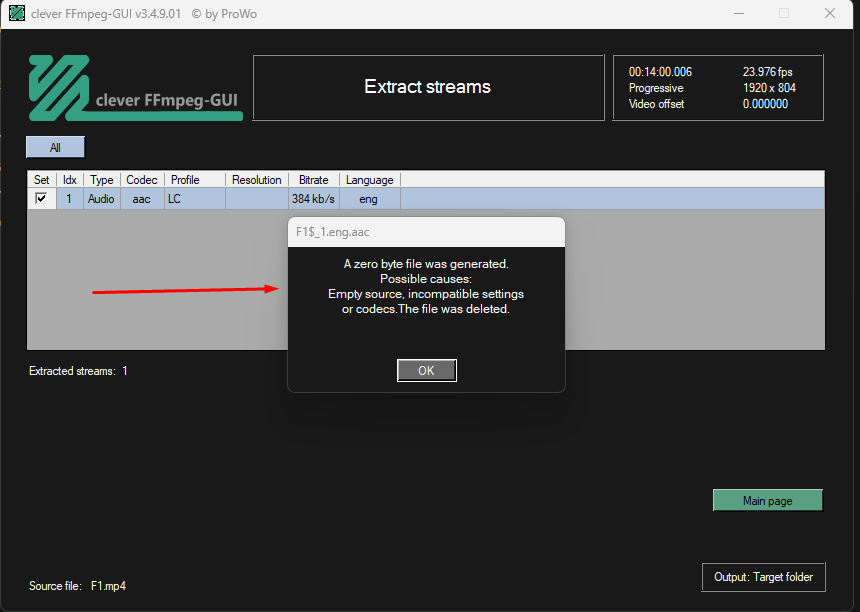
Task: Select the Audio type cell in row 1
Action: [x=101, y=199]
